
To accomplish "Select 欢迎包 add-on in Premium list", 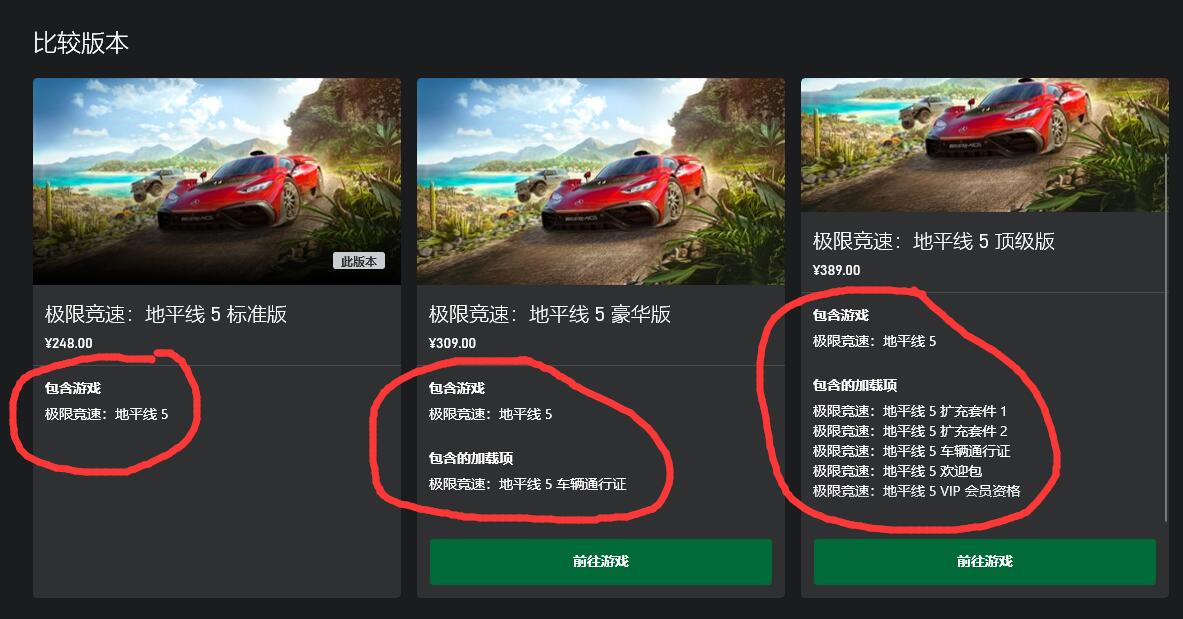I will click(897, 471).
